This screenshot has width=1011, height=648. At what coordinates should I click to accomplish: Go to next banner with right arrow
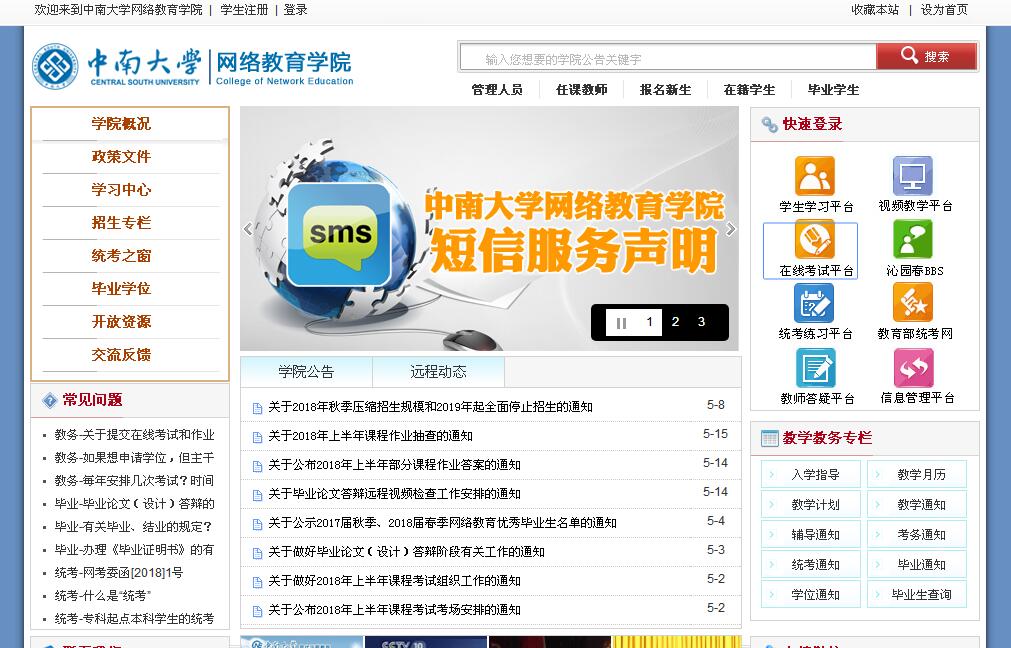tap(731, 229)
